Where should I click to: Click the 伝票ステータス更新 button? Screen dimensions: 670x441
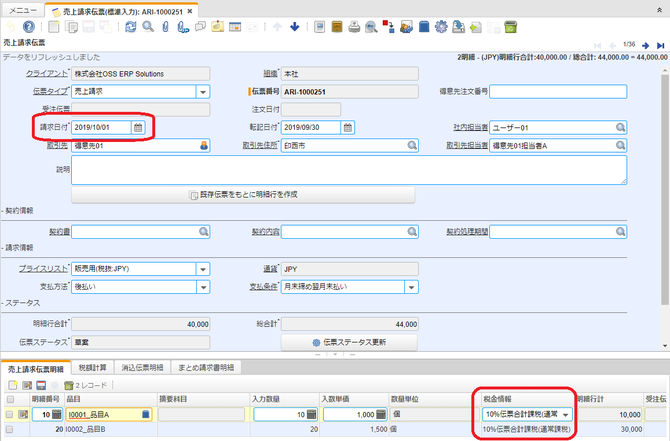coord(349,342)
